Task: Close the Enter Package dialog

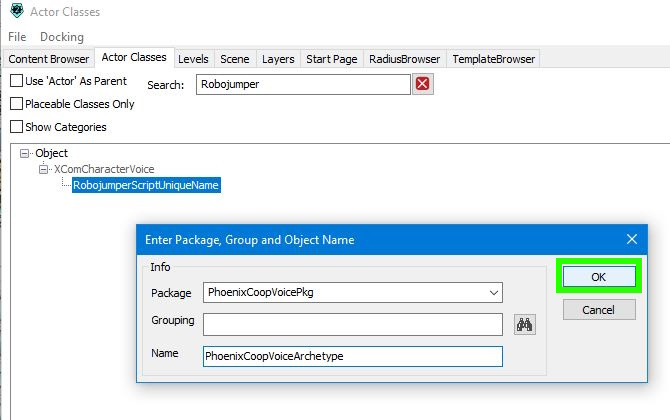Action: [x=631, y=239]
